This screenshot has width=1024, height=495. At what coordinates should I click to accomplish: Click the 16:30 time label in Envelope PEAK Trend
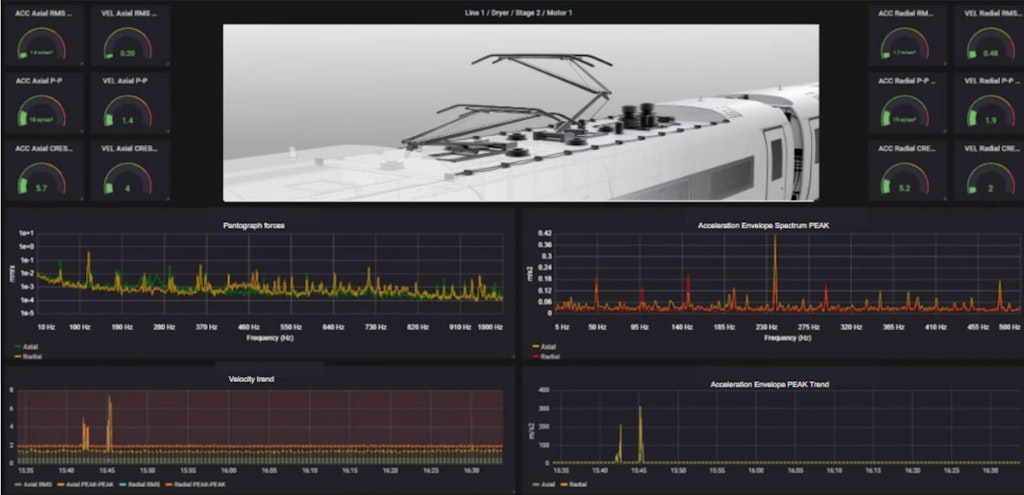coord(991,470)
